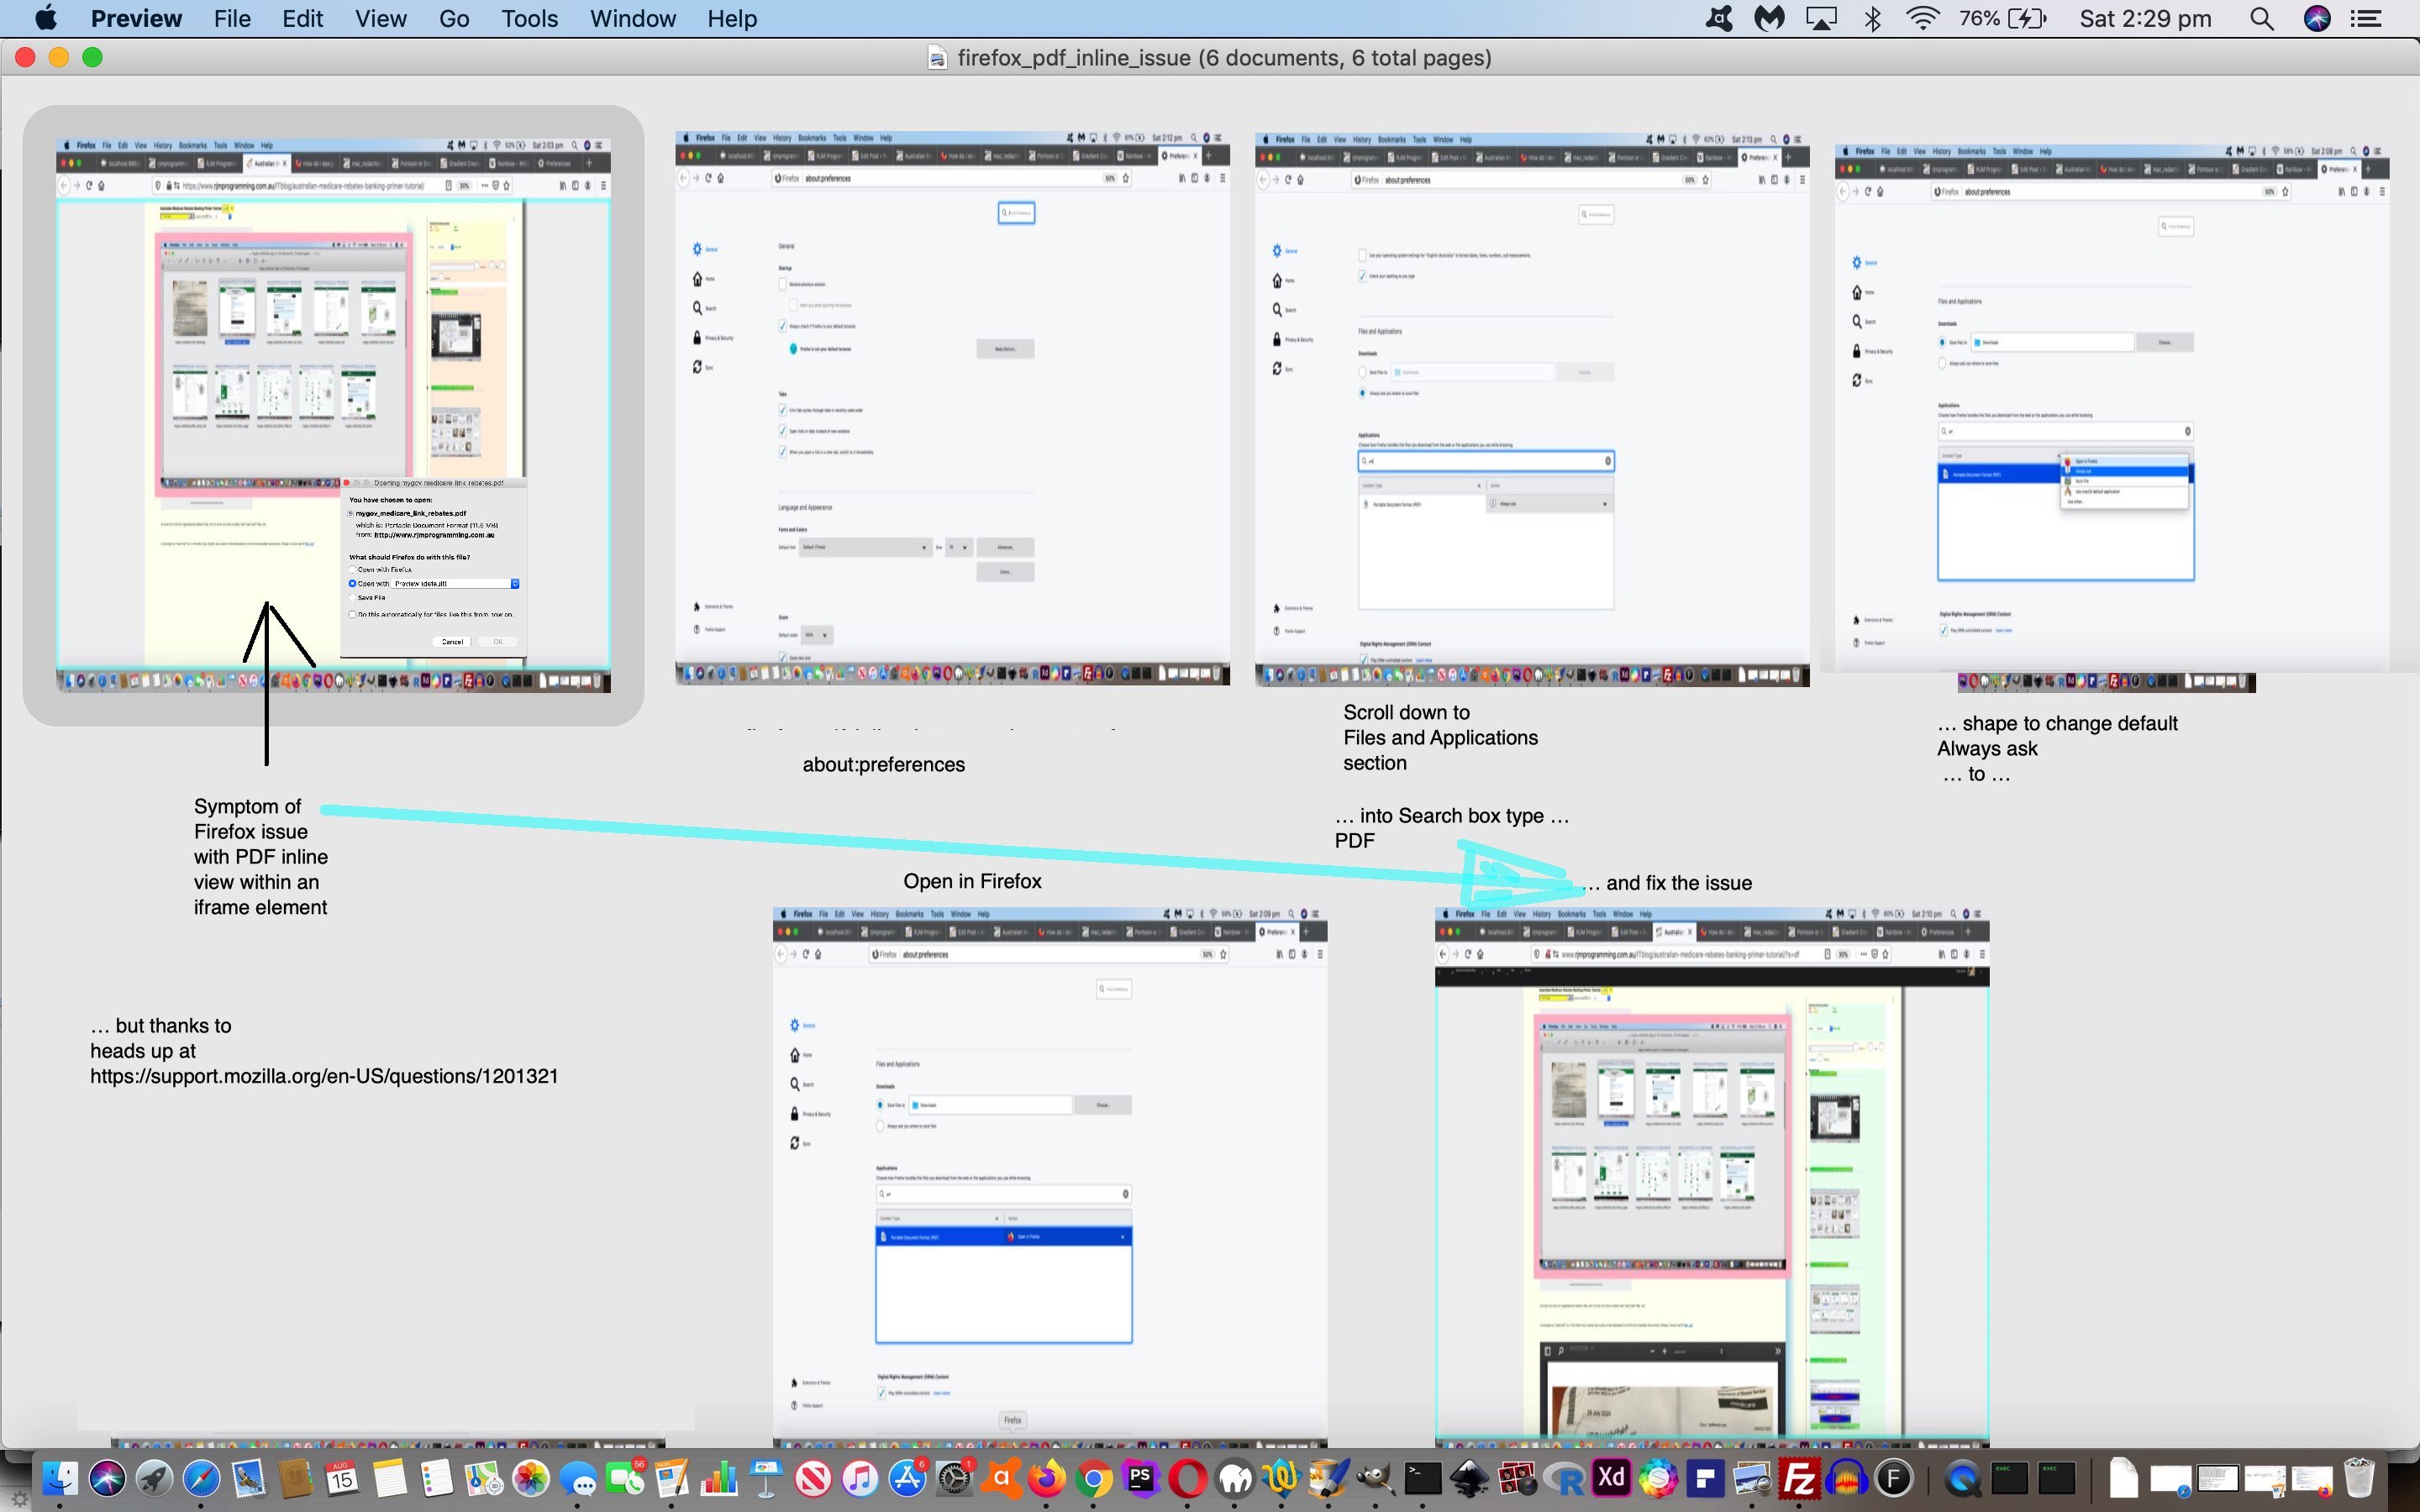The image size is (2420, 1512).
Task: Select the 'and fix the issue' thumbnail
Action: click(1712, 1177)
